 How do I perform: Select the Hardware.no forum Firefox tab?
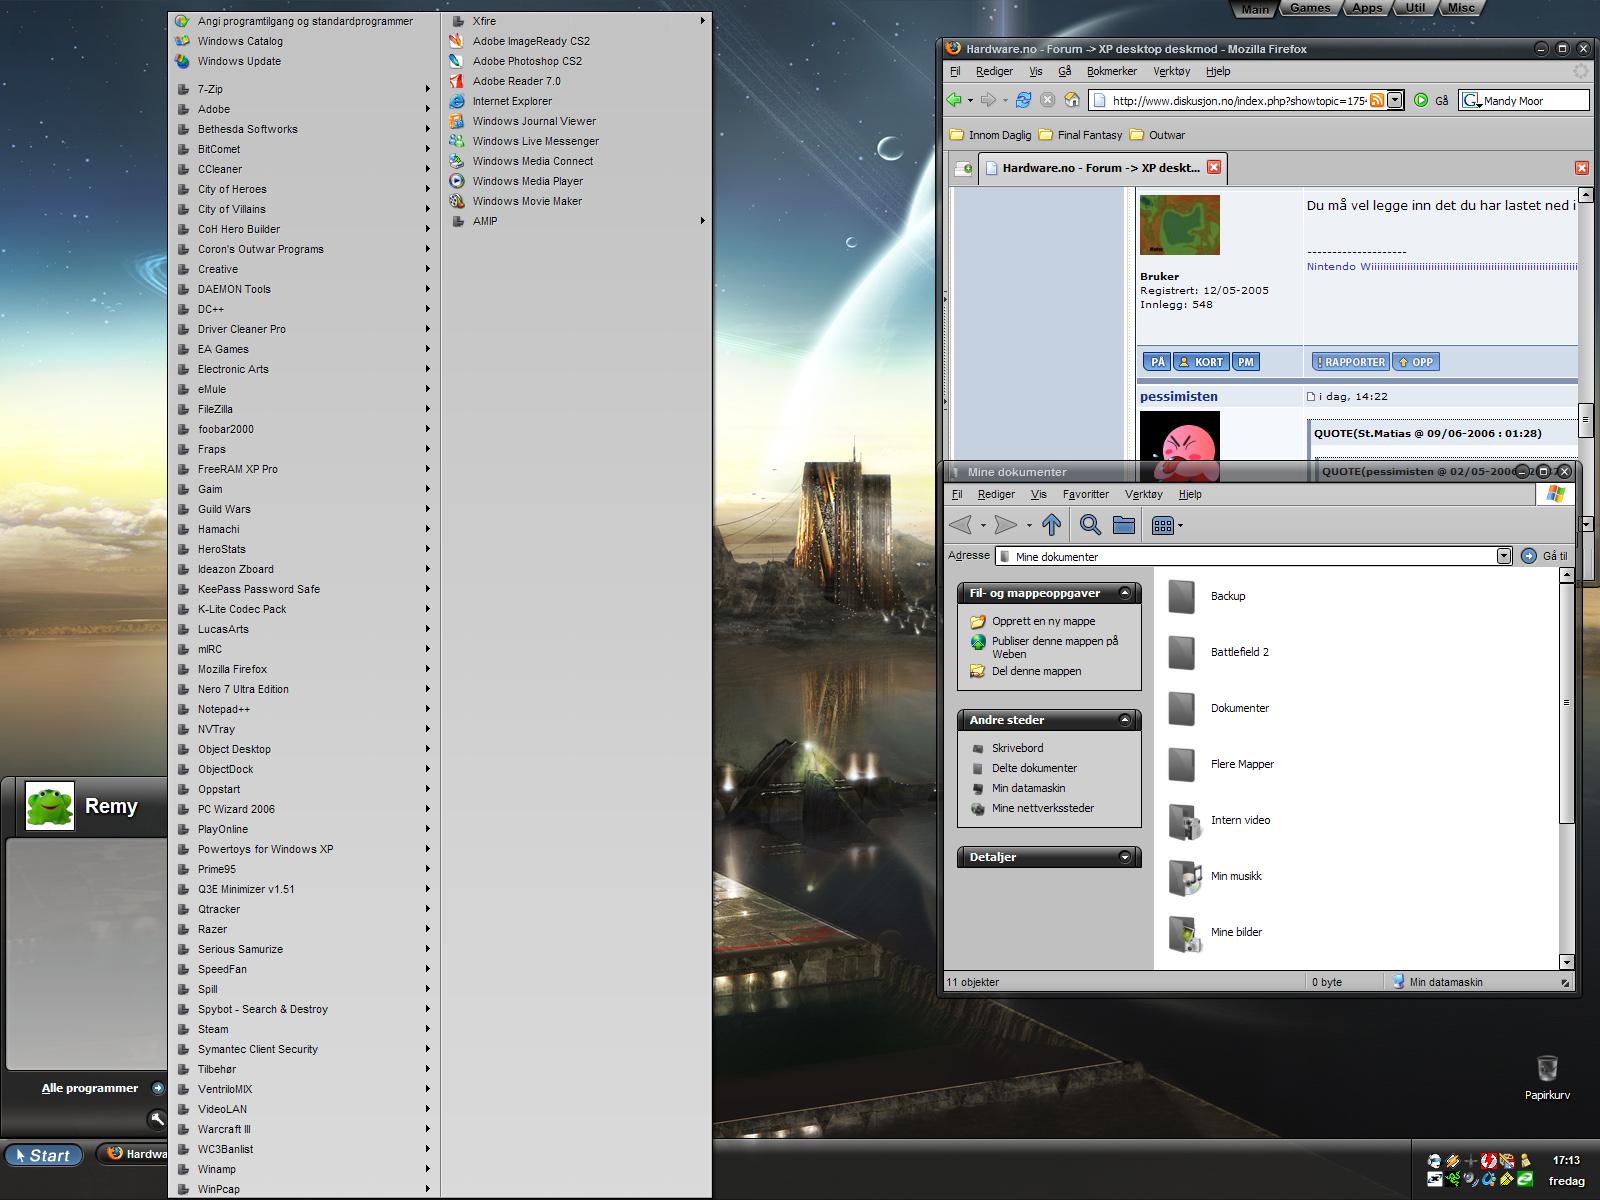point(1100,168)
